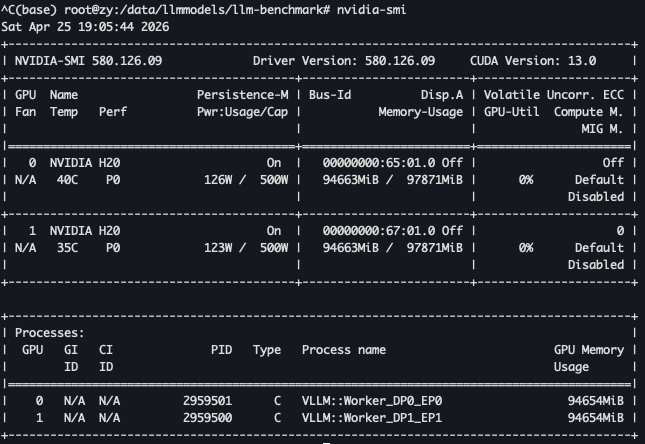The width and height of the screenshot is (645, 444).
Task: Click the 'GPU Memory' column header
Action: coord(589,350)
